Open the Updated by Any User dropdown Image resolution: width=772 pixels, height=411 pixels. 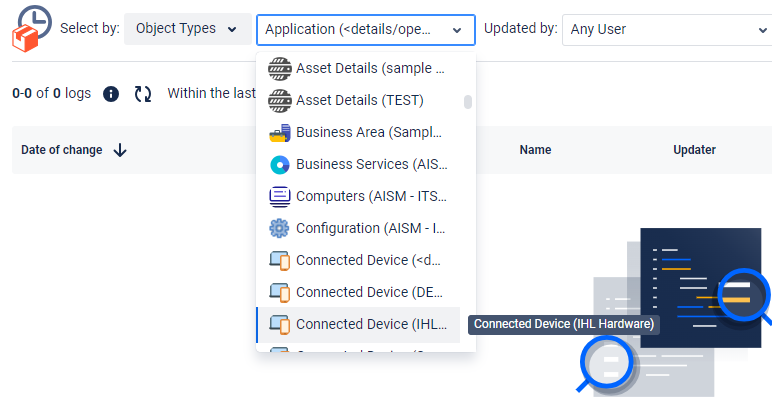point(666,30)
